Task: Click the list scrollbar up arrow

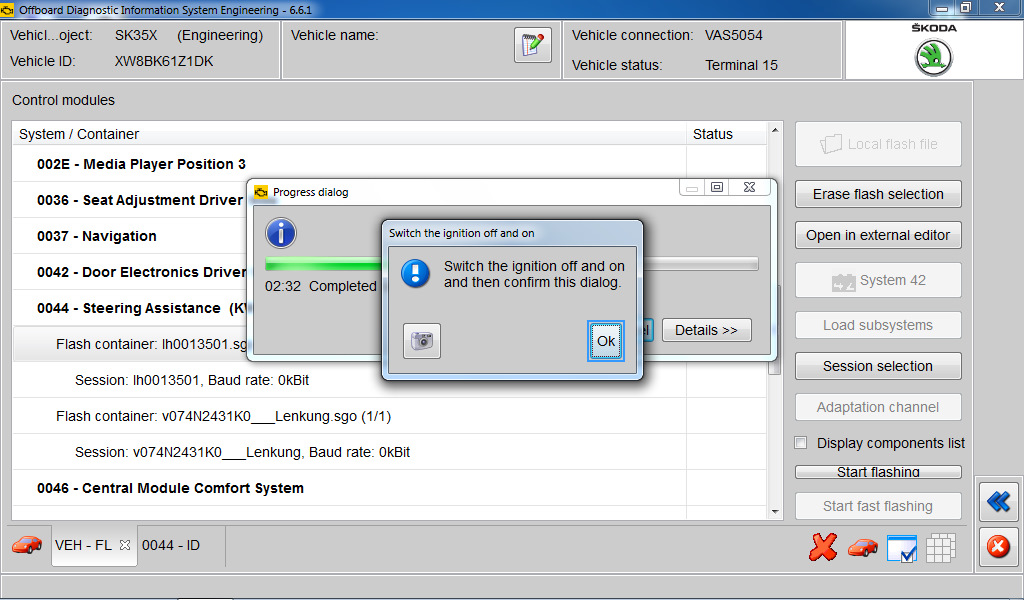Action: coord(775,130)
